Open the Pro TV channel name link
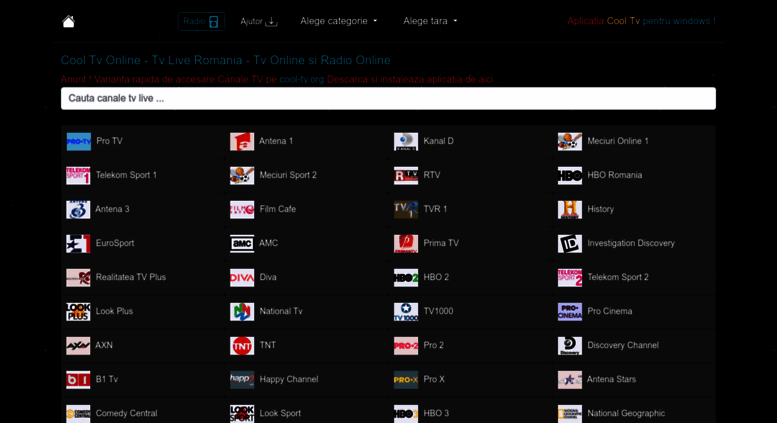The width and height of the screenshot is (777, 423). 110,141
